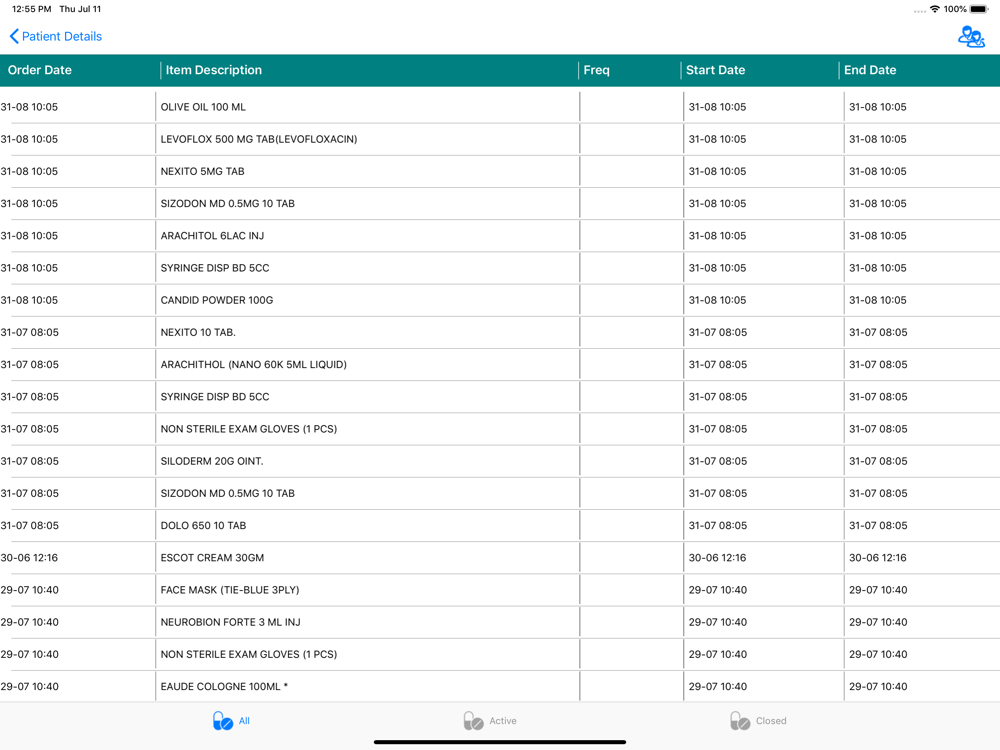Tap the 12:55 PM clock

coord(32,9)
